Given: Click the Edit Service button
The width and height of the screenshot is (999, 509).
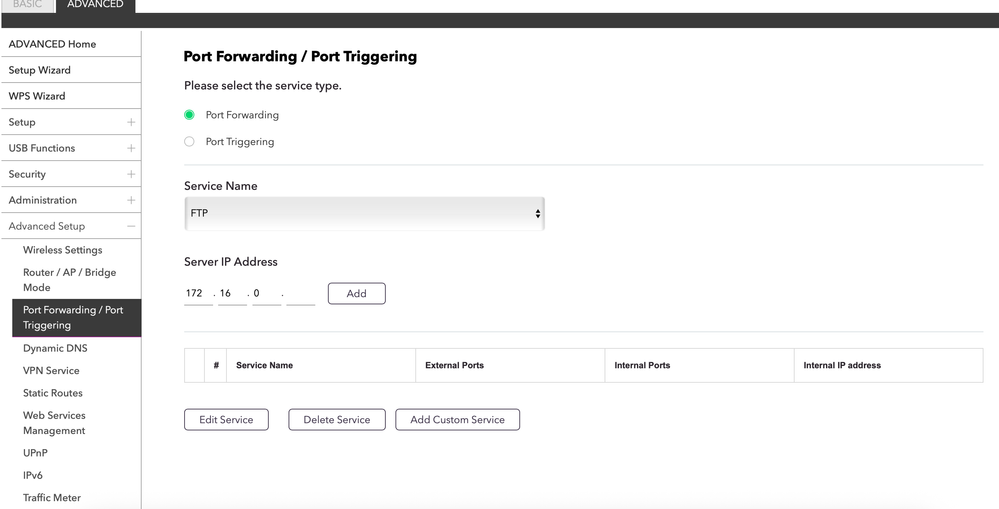Looking at the screenshot, I should pos(226,420).
